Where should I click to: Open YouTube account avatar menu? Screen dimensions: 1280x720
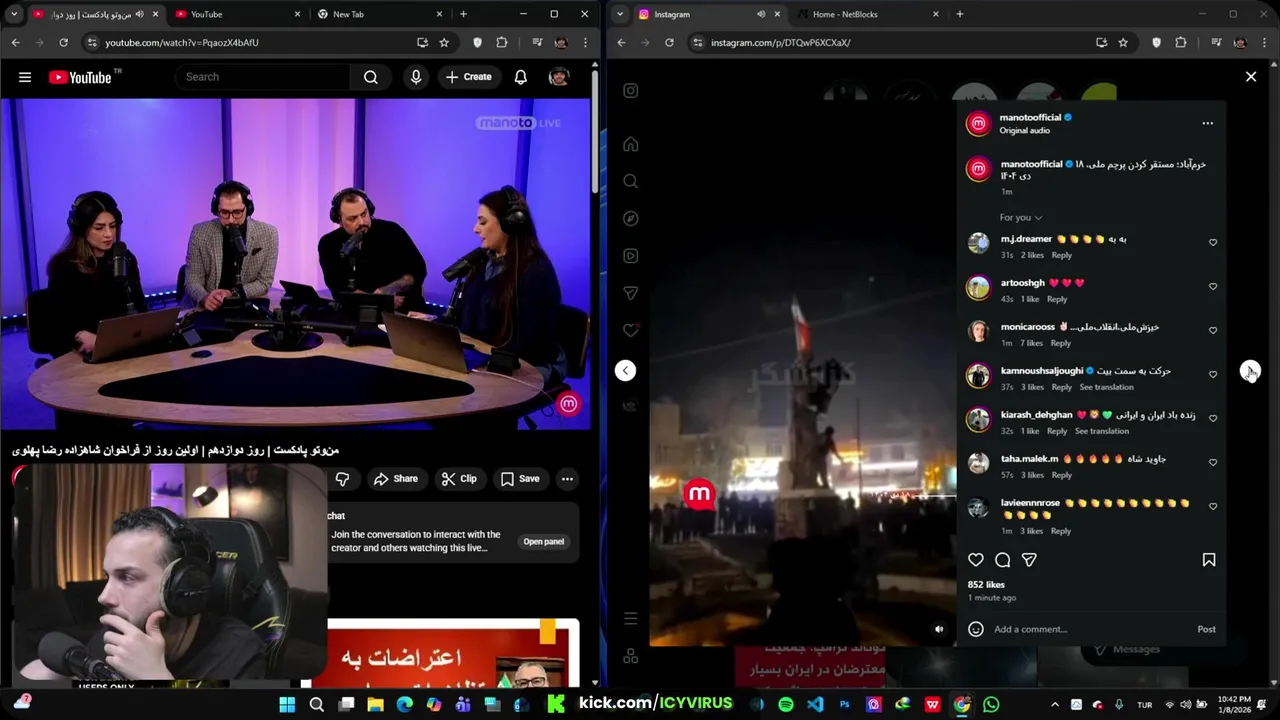click(559, 77)
